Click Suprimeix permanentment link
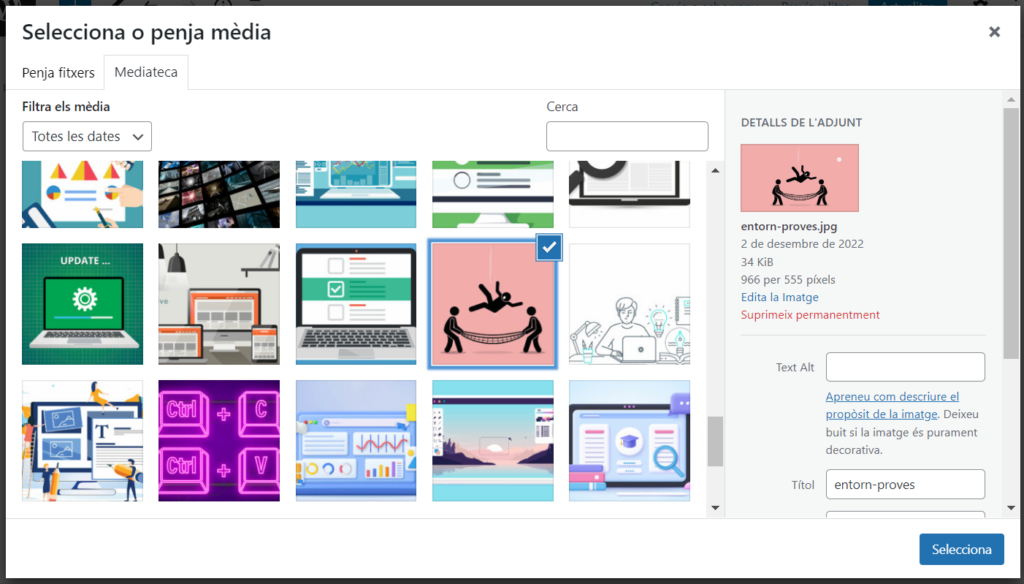 pyautogui.click(x=810, y=314)
